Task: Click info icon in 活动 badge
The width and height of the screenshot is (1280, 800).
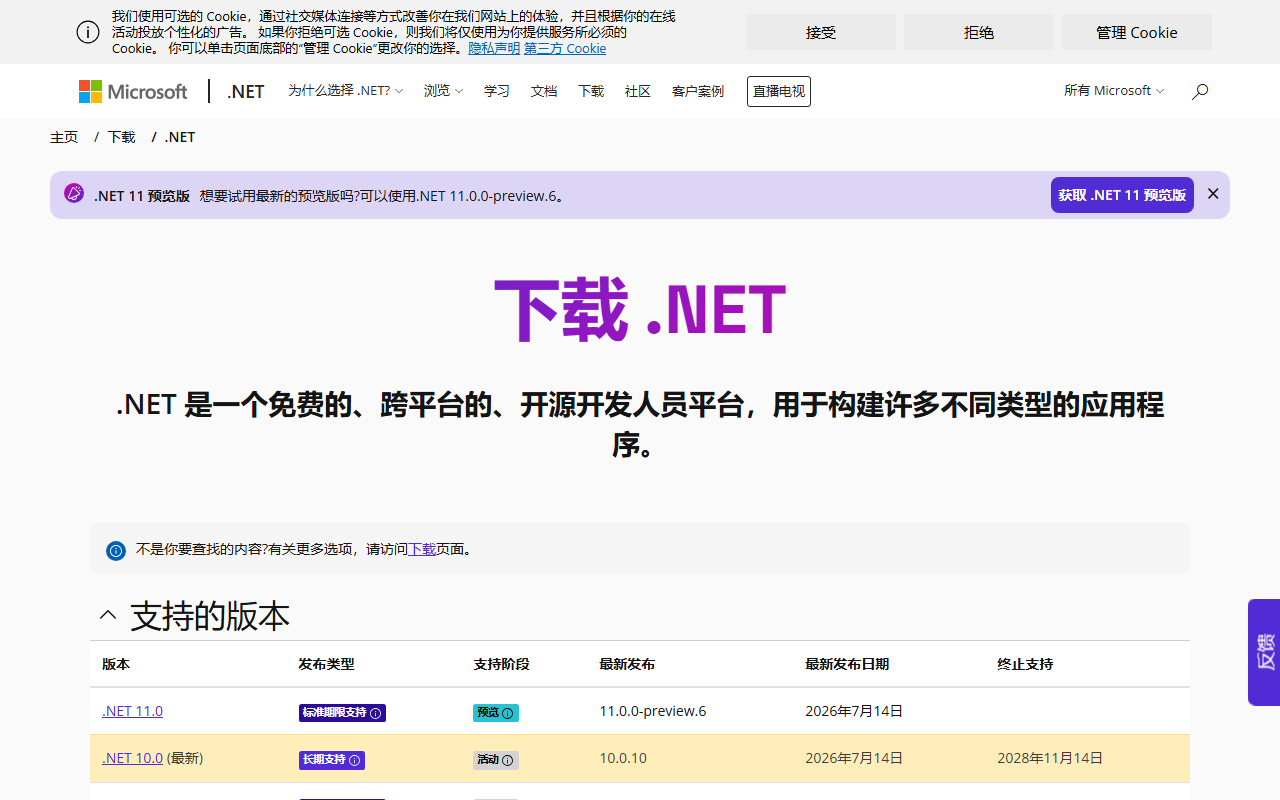Action: (508, 760)
